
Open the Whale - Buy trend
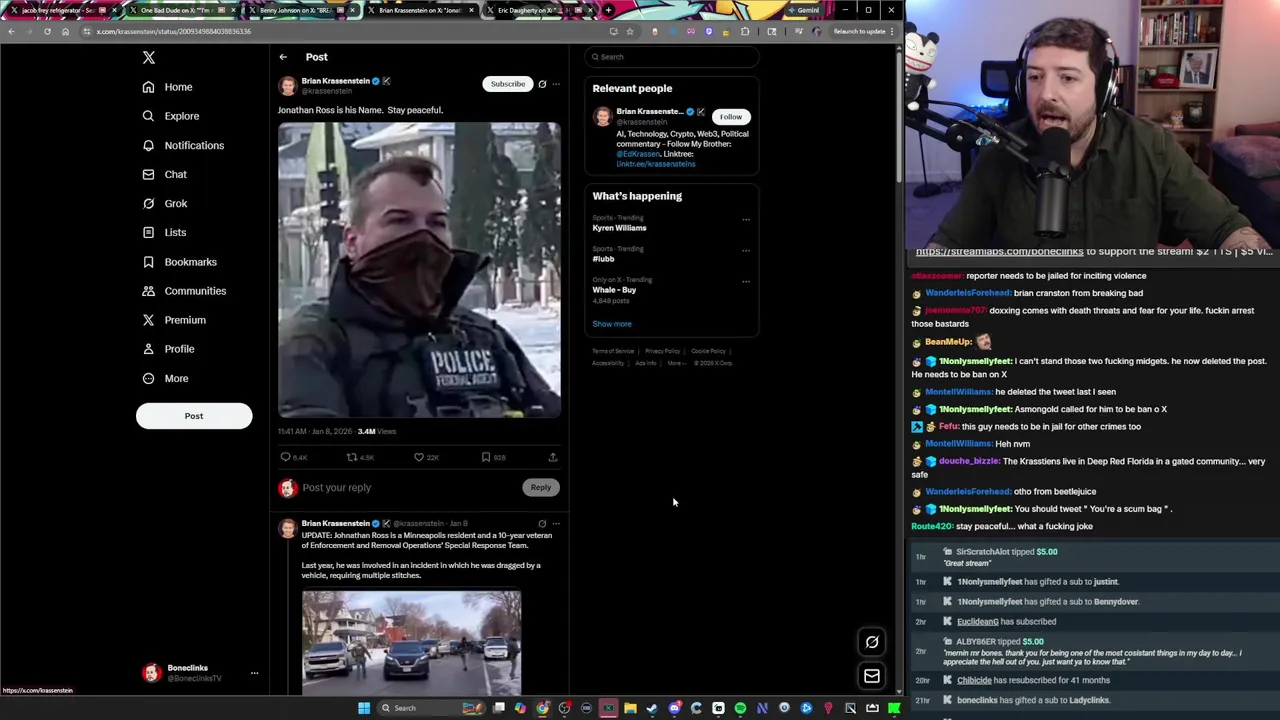click(614, 290)
